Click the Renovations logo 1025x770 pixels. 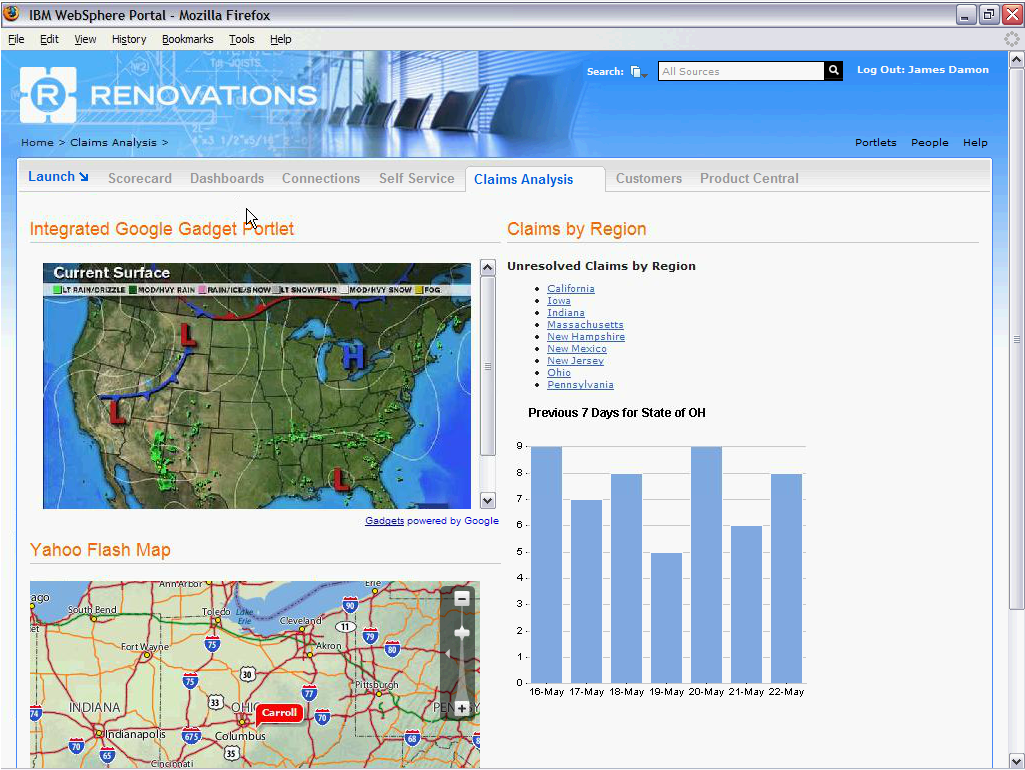[169, 95]
